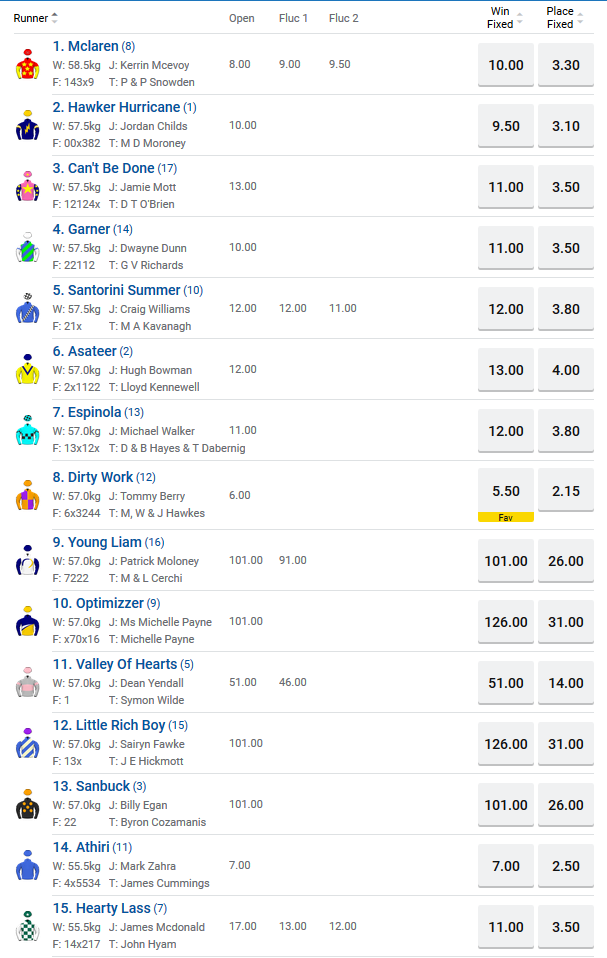
Task: Sort by Win Fixed odds column
Action: (522, 18)
